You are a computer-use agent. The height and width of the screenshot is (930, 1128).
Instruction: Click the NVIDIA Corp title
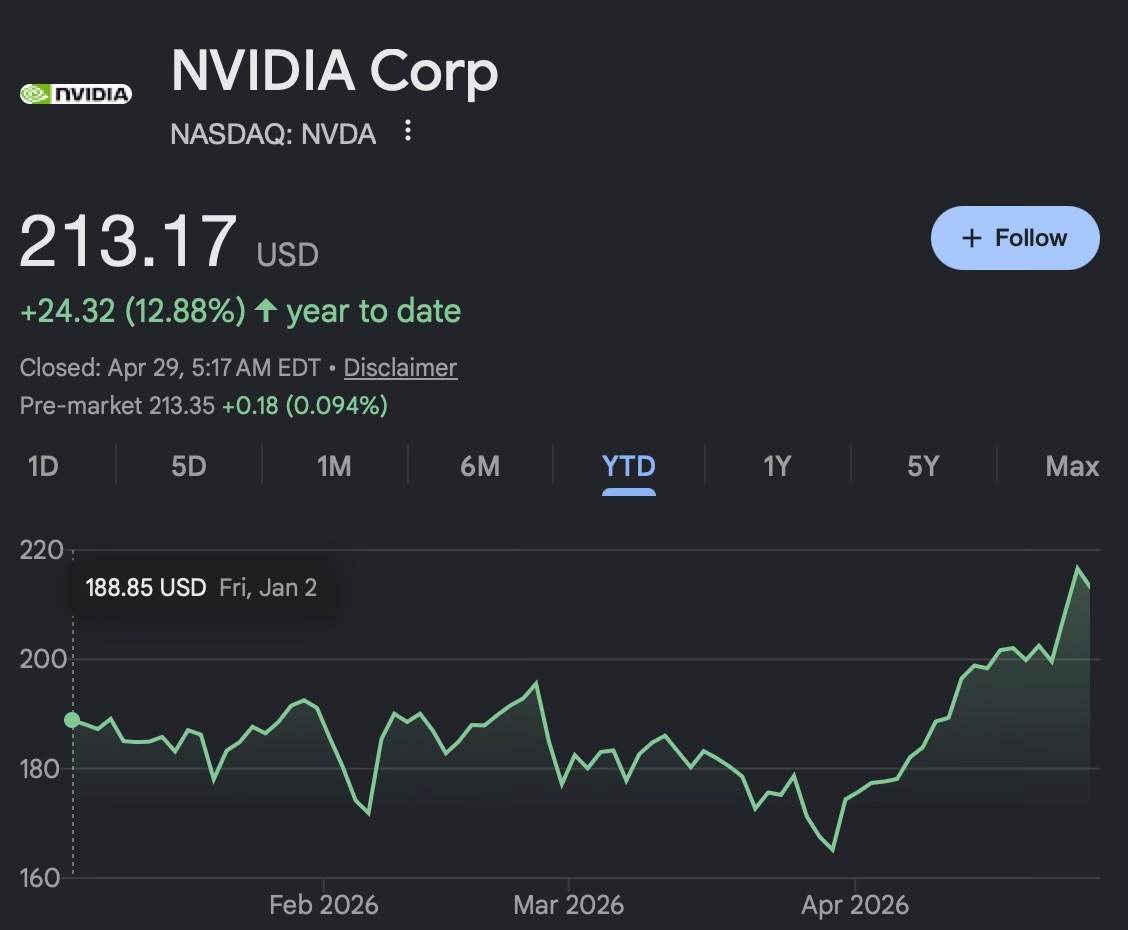[x=334, y=72]
